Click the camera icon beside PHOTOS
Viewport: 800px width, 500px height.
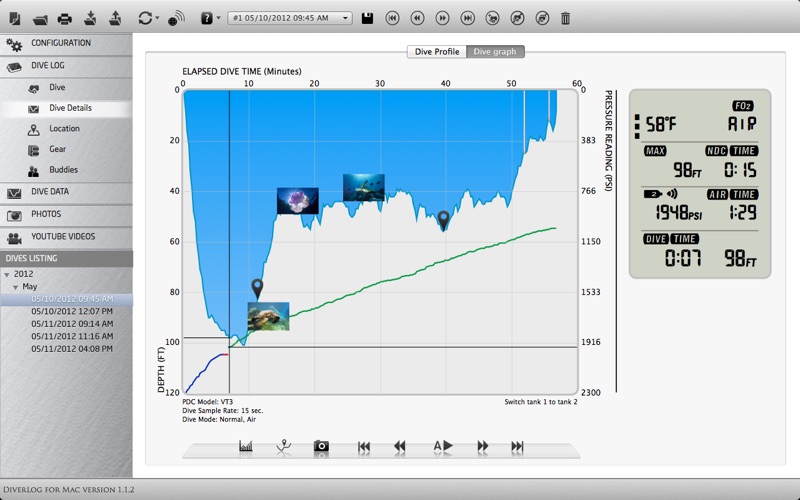(x=14, y=216)
